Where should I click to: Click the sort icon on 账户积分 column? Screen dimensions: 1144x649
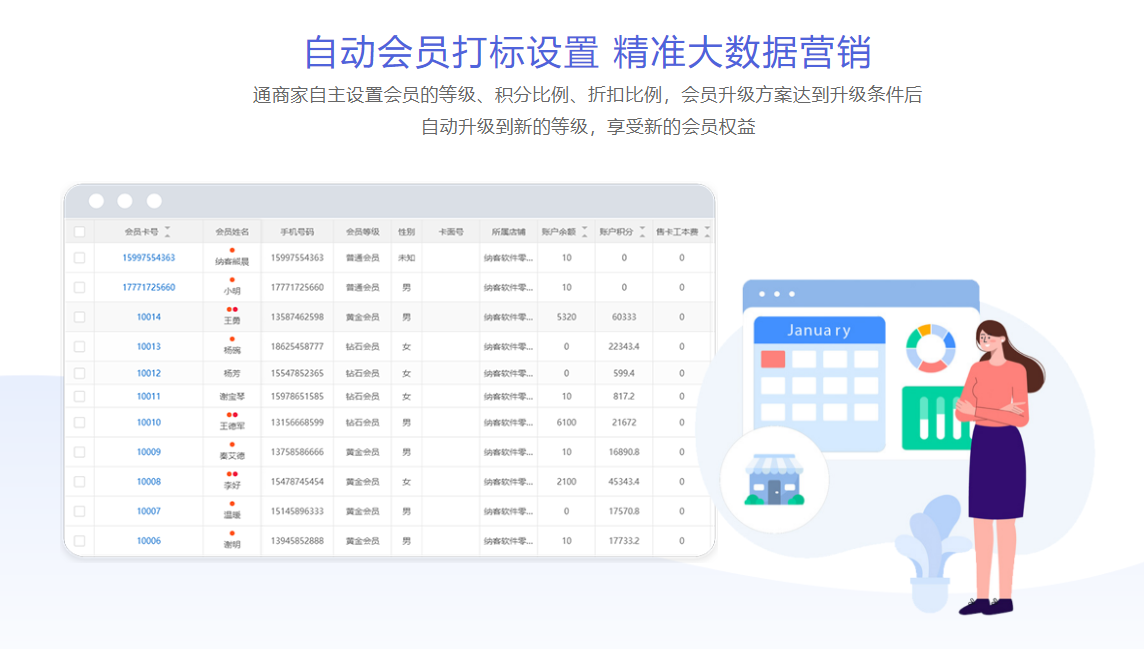tap(641, 230)
